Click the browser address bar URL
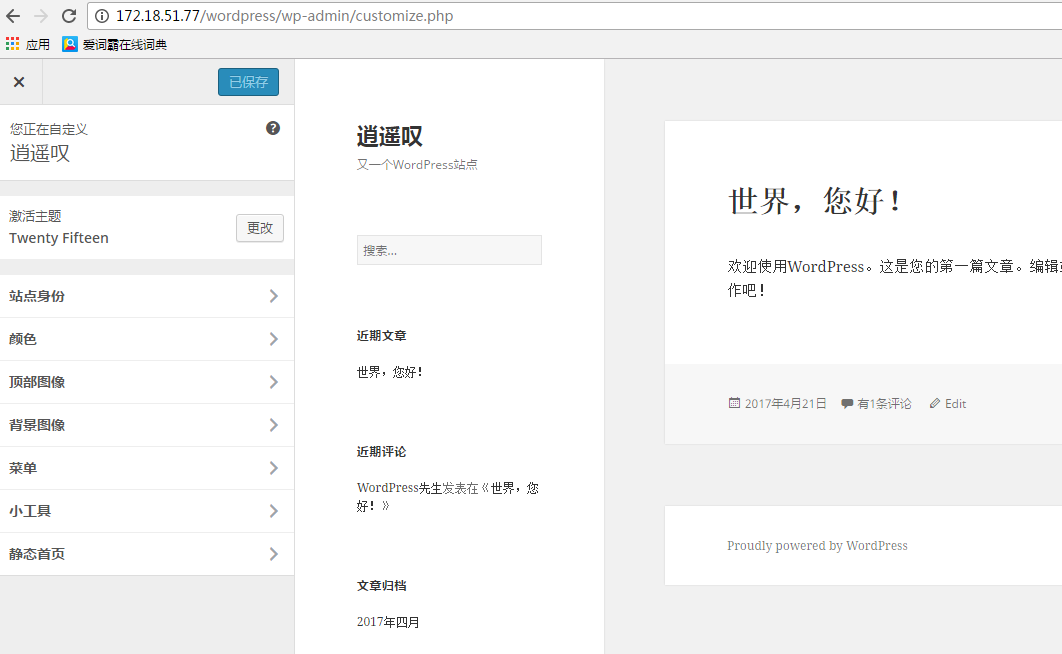This screenshot has height=654, width=1062. [x=284, y=16]
